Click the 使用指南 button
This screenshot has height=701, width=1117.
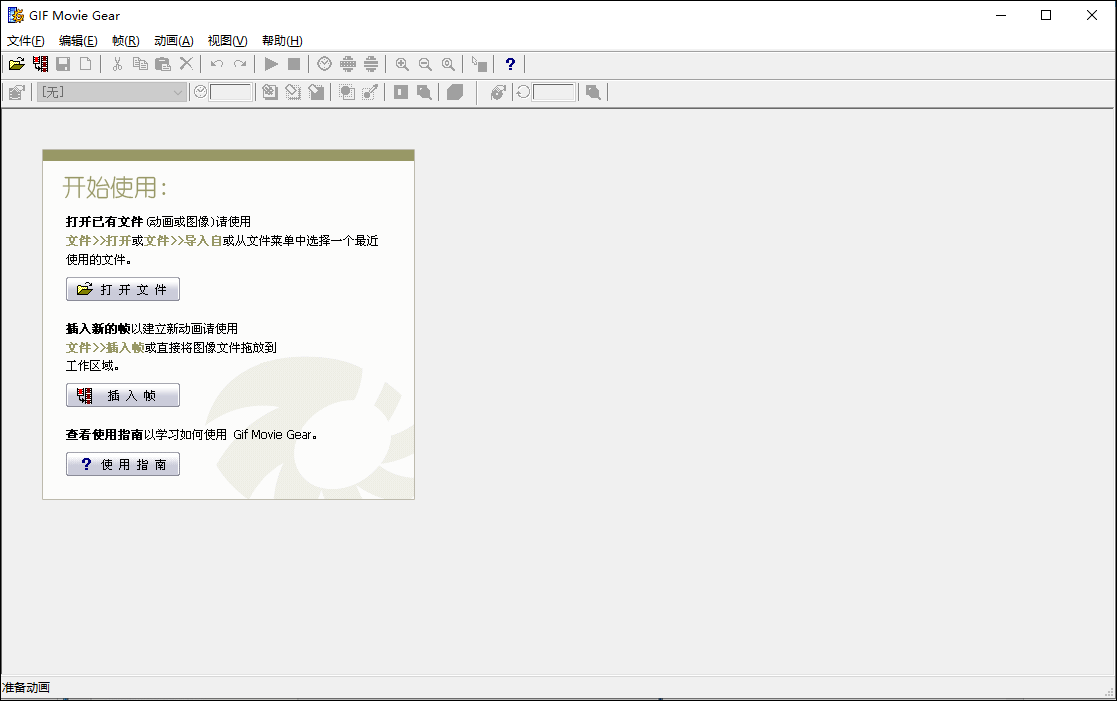click(x=123, y=464)
